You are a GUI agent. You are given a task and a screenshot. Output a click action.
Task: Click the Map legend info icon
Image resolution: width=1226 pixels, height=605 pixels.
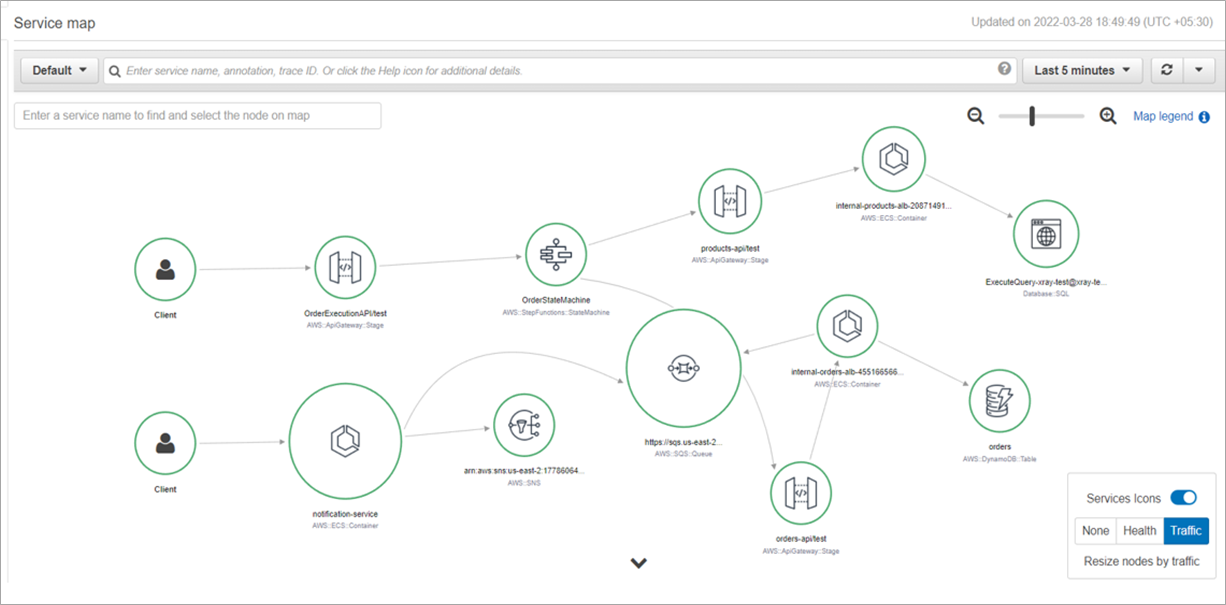click(x=1204, y=117)
